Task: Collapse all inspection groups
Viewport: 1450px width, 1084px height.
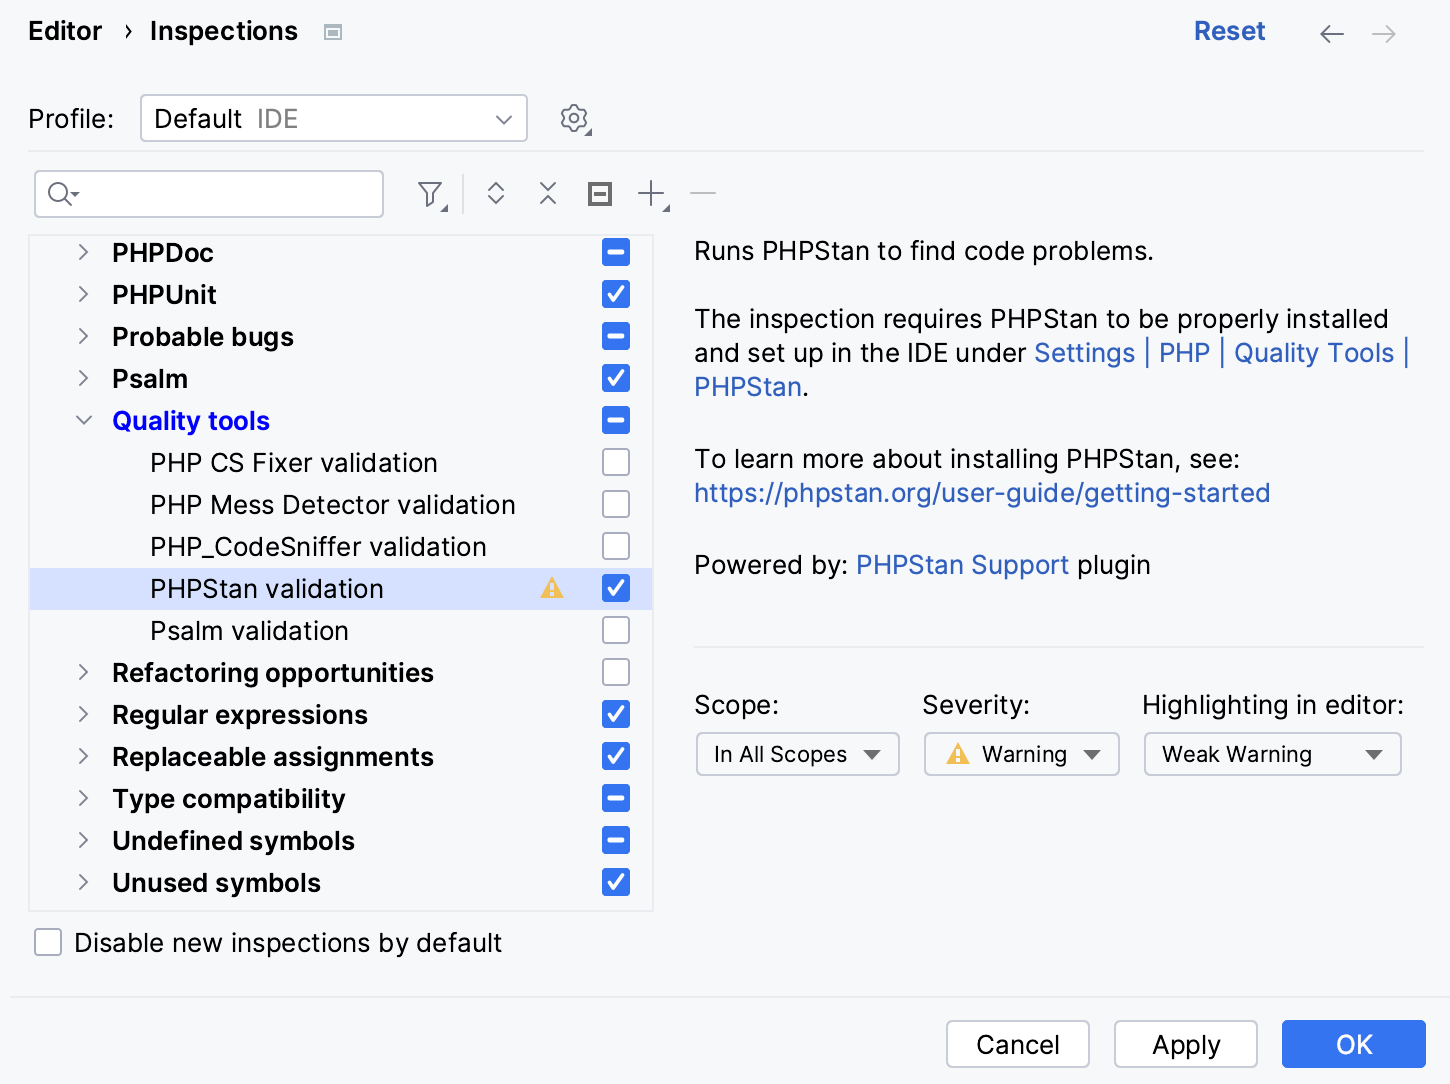Action: 547,193
